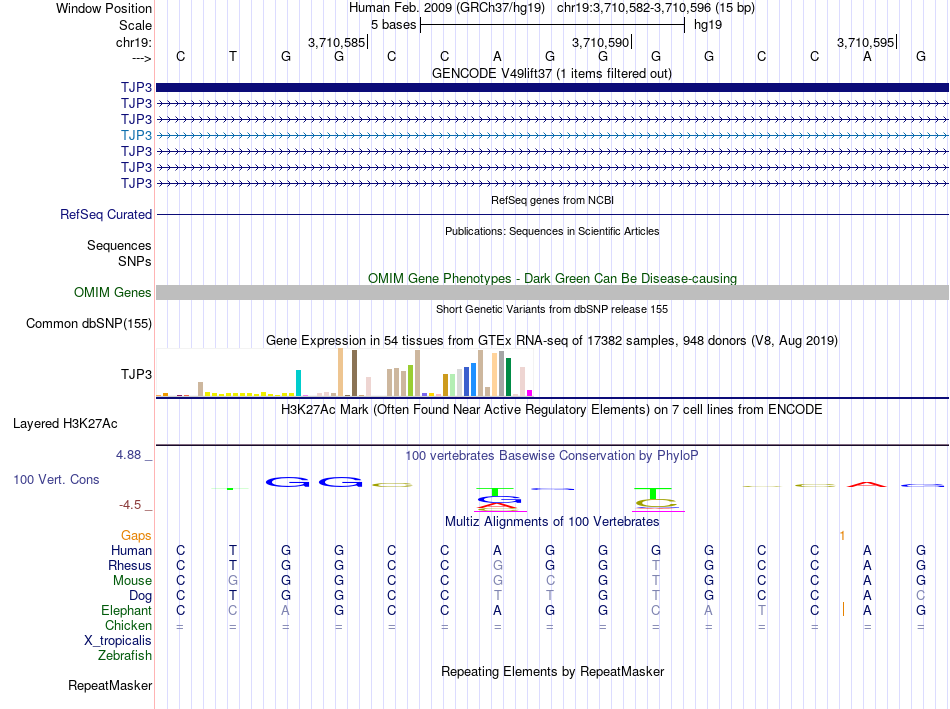This screenshot has height=709, width=950.
Task: Click the 100 Vert. Cons track label
Action: coord(56,479)
